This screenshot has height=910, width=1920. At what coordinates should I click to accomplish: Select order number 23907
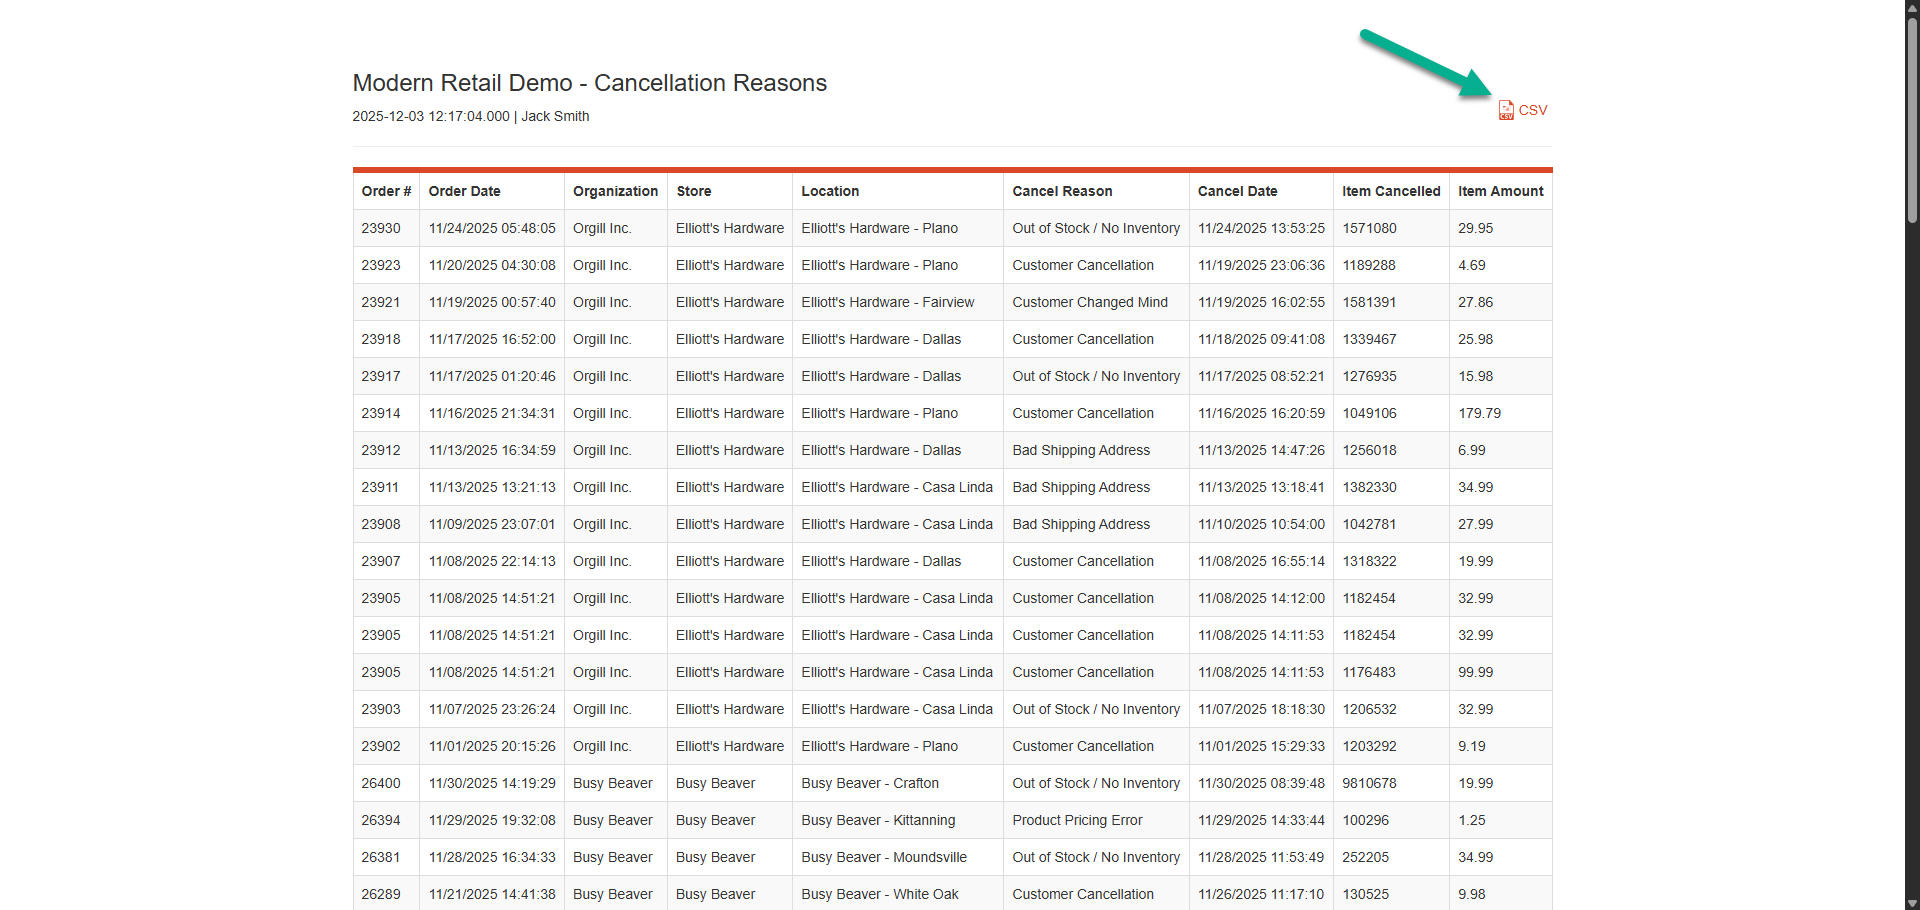coord(381,561)
